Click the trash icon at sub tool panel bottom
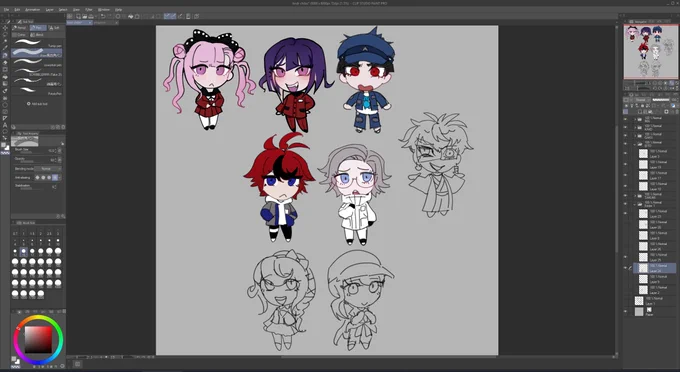Image resolution: width=680 pixels, height=372 pixels. tap(63, 127)
